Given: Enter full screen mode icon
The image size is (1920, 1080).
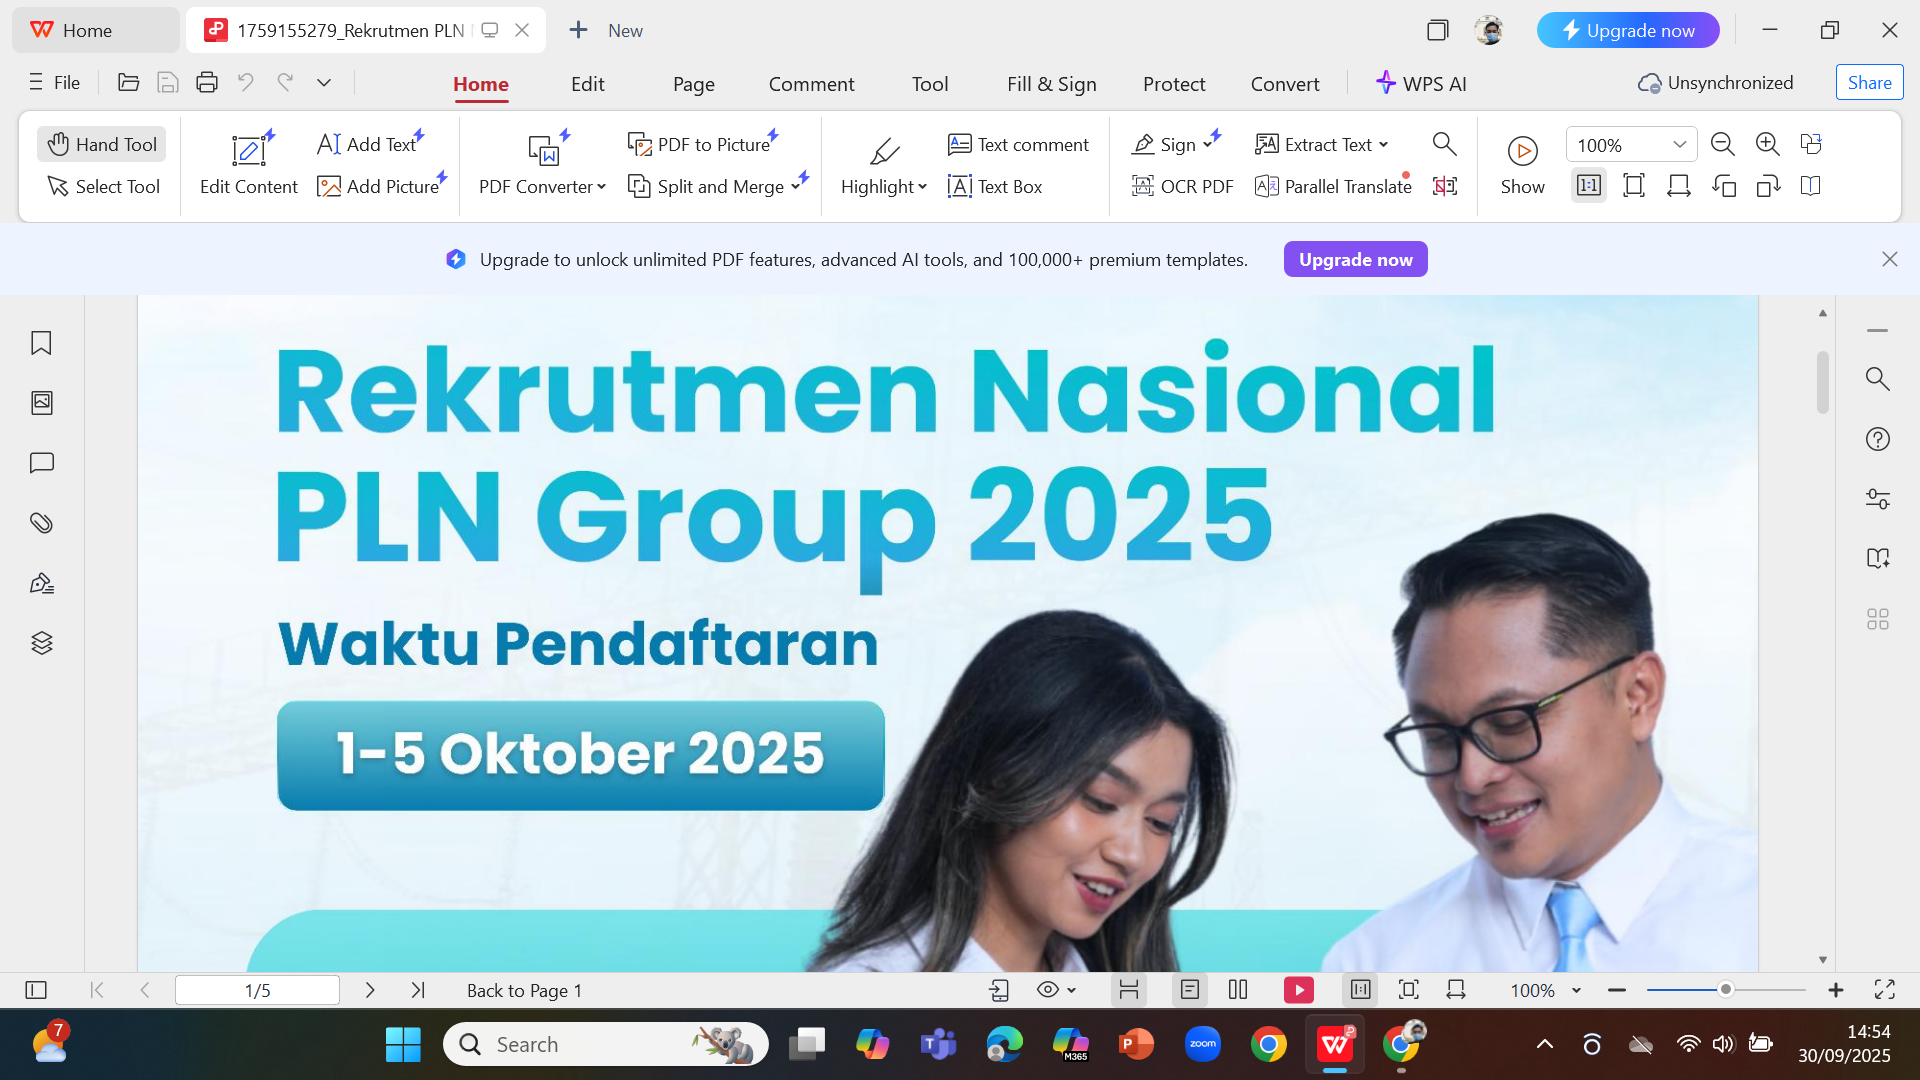Looking at the screenshot, I should (x=1884, y=990).
